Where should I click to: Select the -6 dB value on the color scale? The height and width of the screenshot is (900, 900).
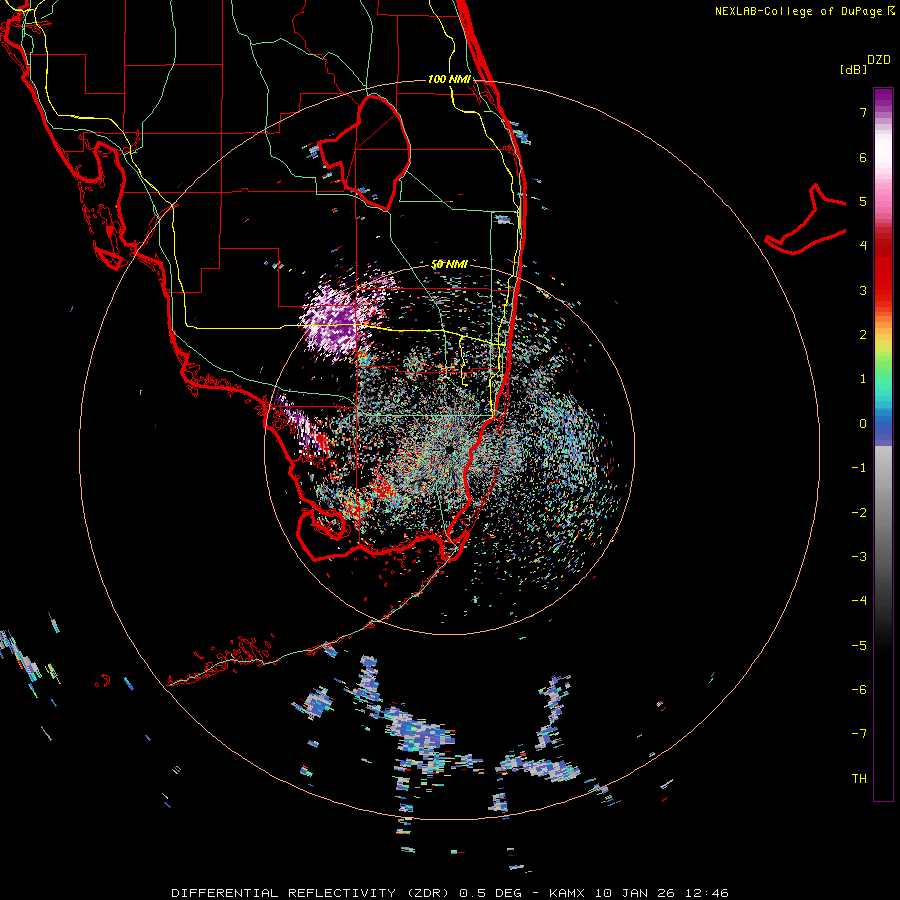pyautogui.click(x=859, y=690)
